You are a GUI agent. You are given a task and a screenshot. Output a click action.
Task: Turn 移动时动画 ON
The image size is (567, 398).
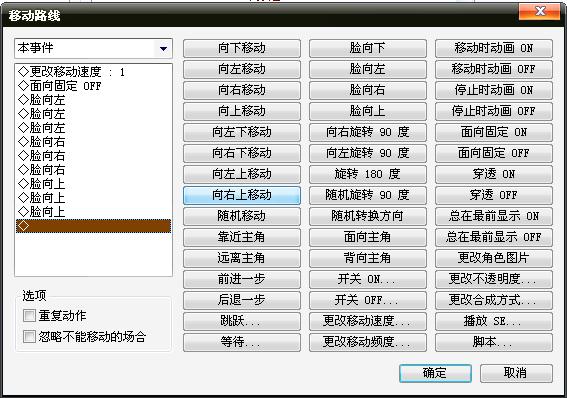pyautogui.click(x=494, y=48)
